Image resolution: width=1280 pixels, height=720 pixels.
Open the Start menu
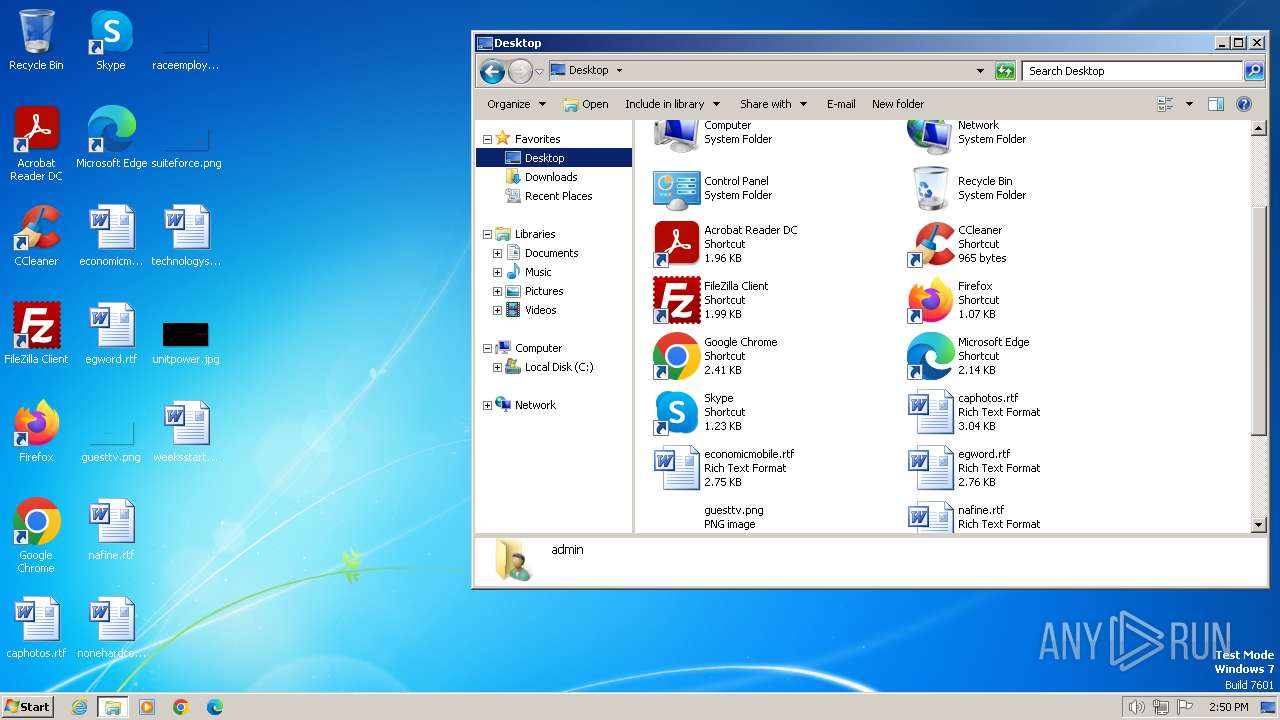point(28,706)
